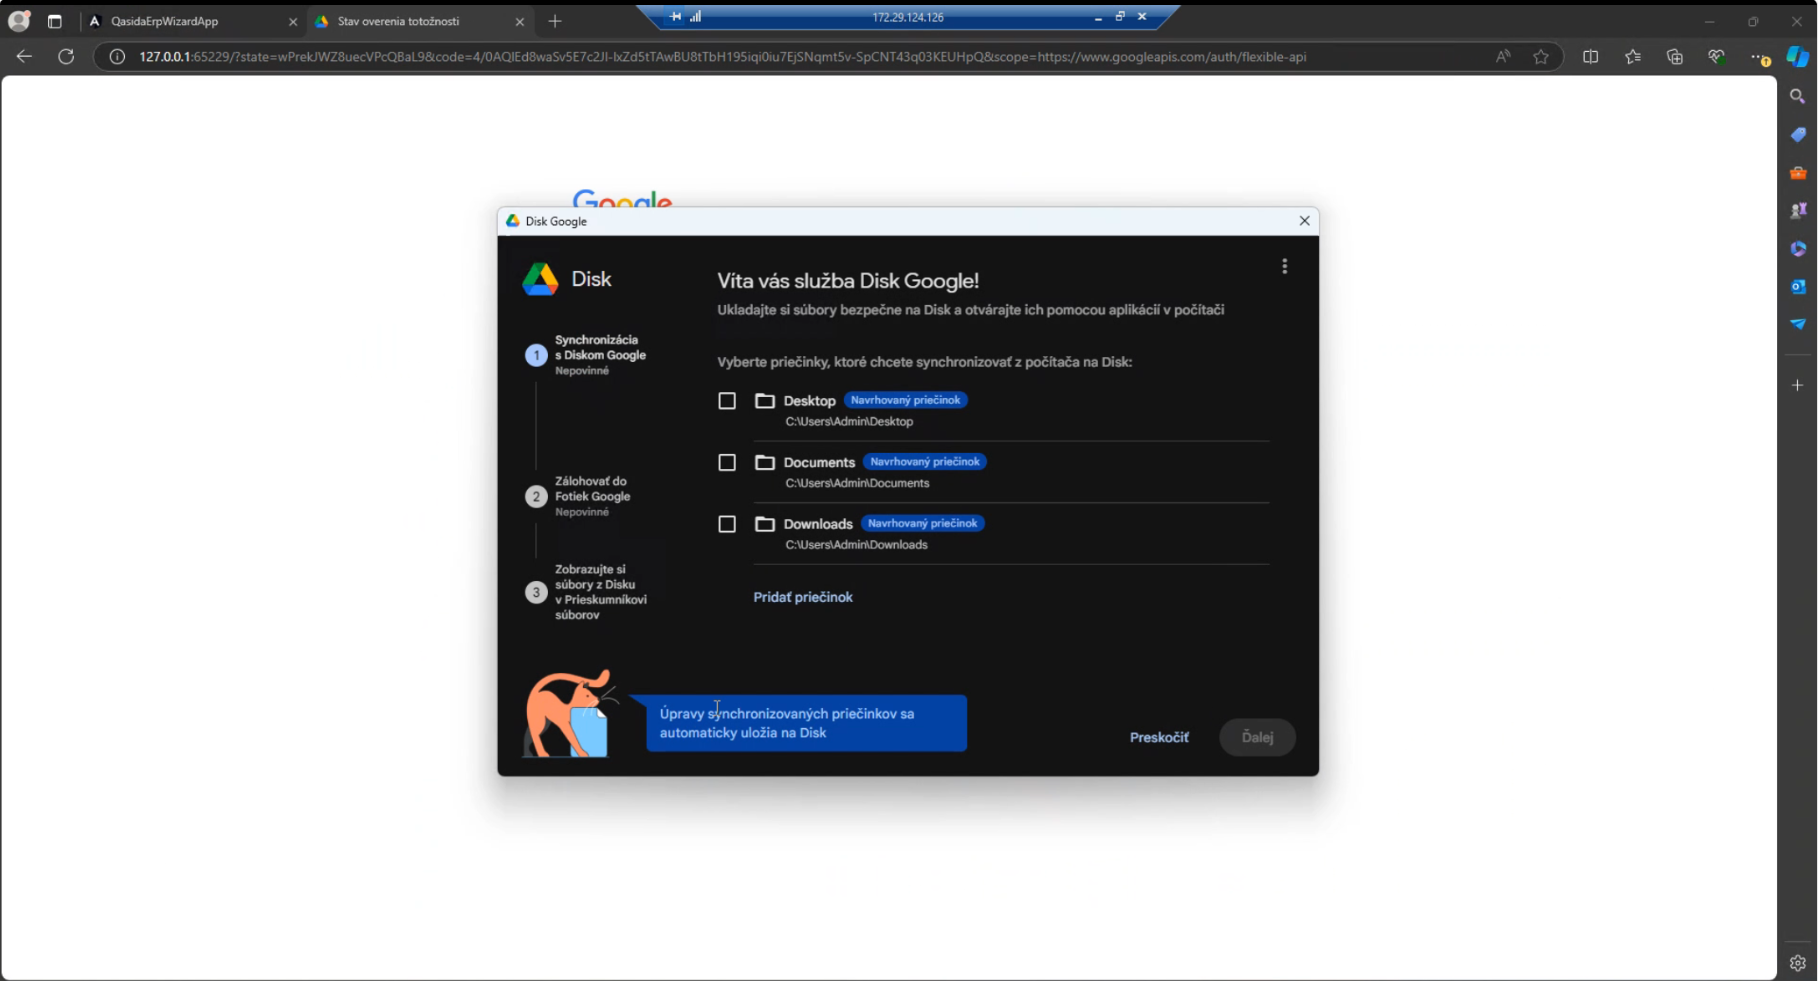Click the Google Drive logo in the dialog
Viewport: 1818px width, 981px height.
[x=540, y=279]
